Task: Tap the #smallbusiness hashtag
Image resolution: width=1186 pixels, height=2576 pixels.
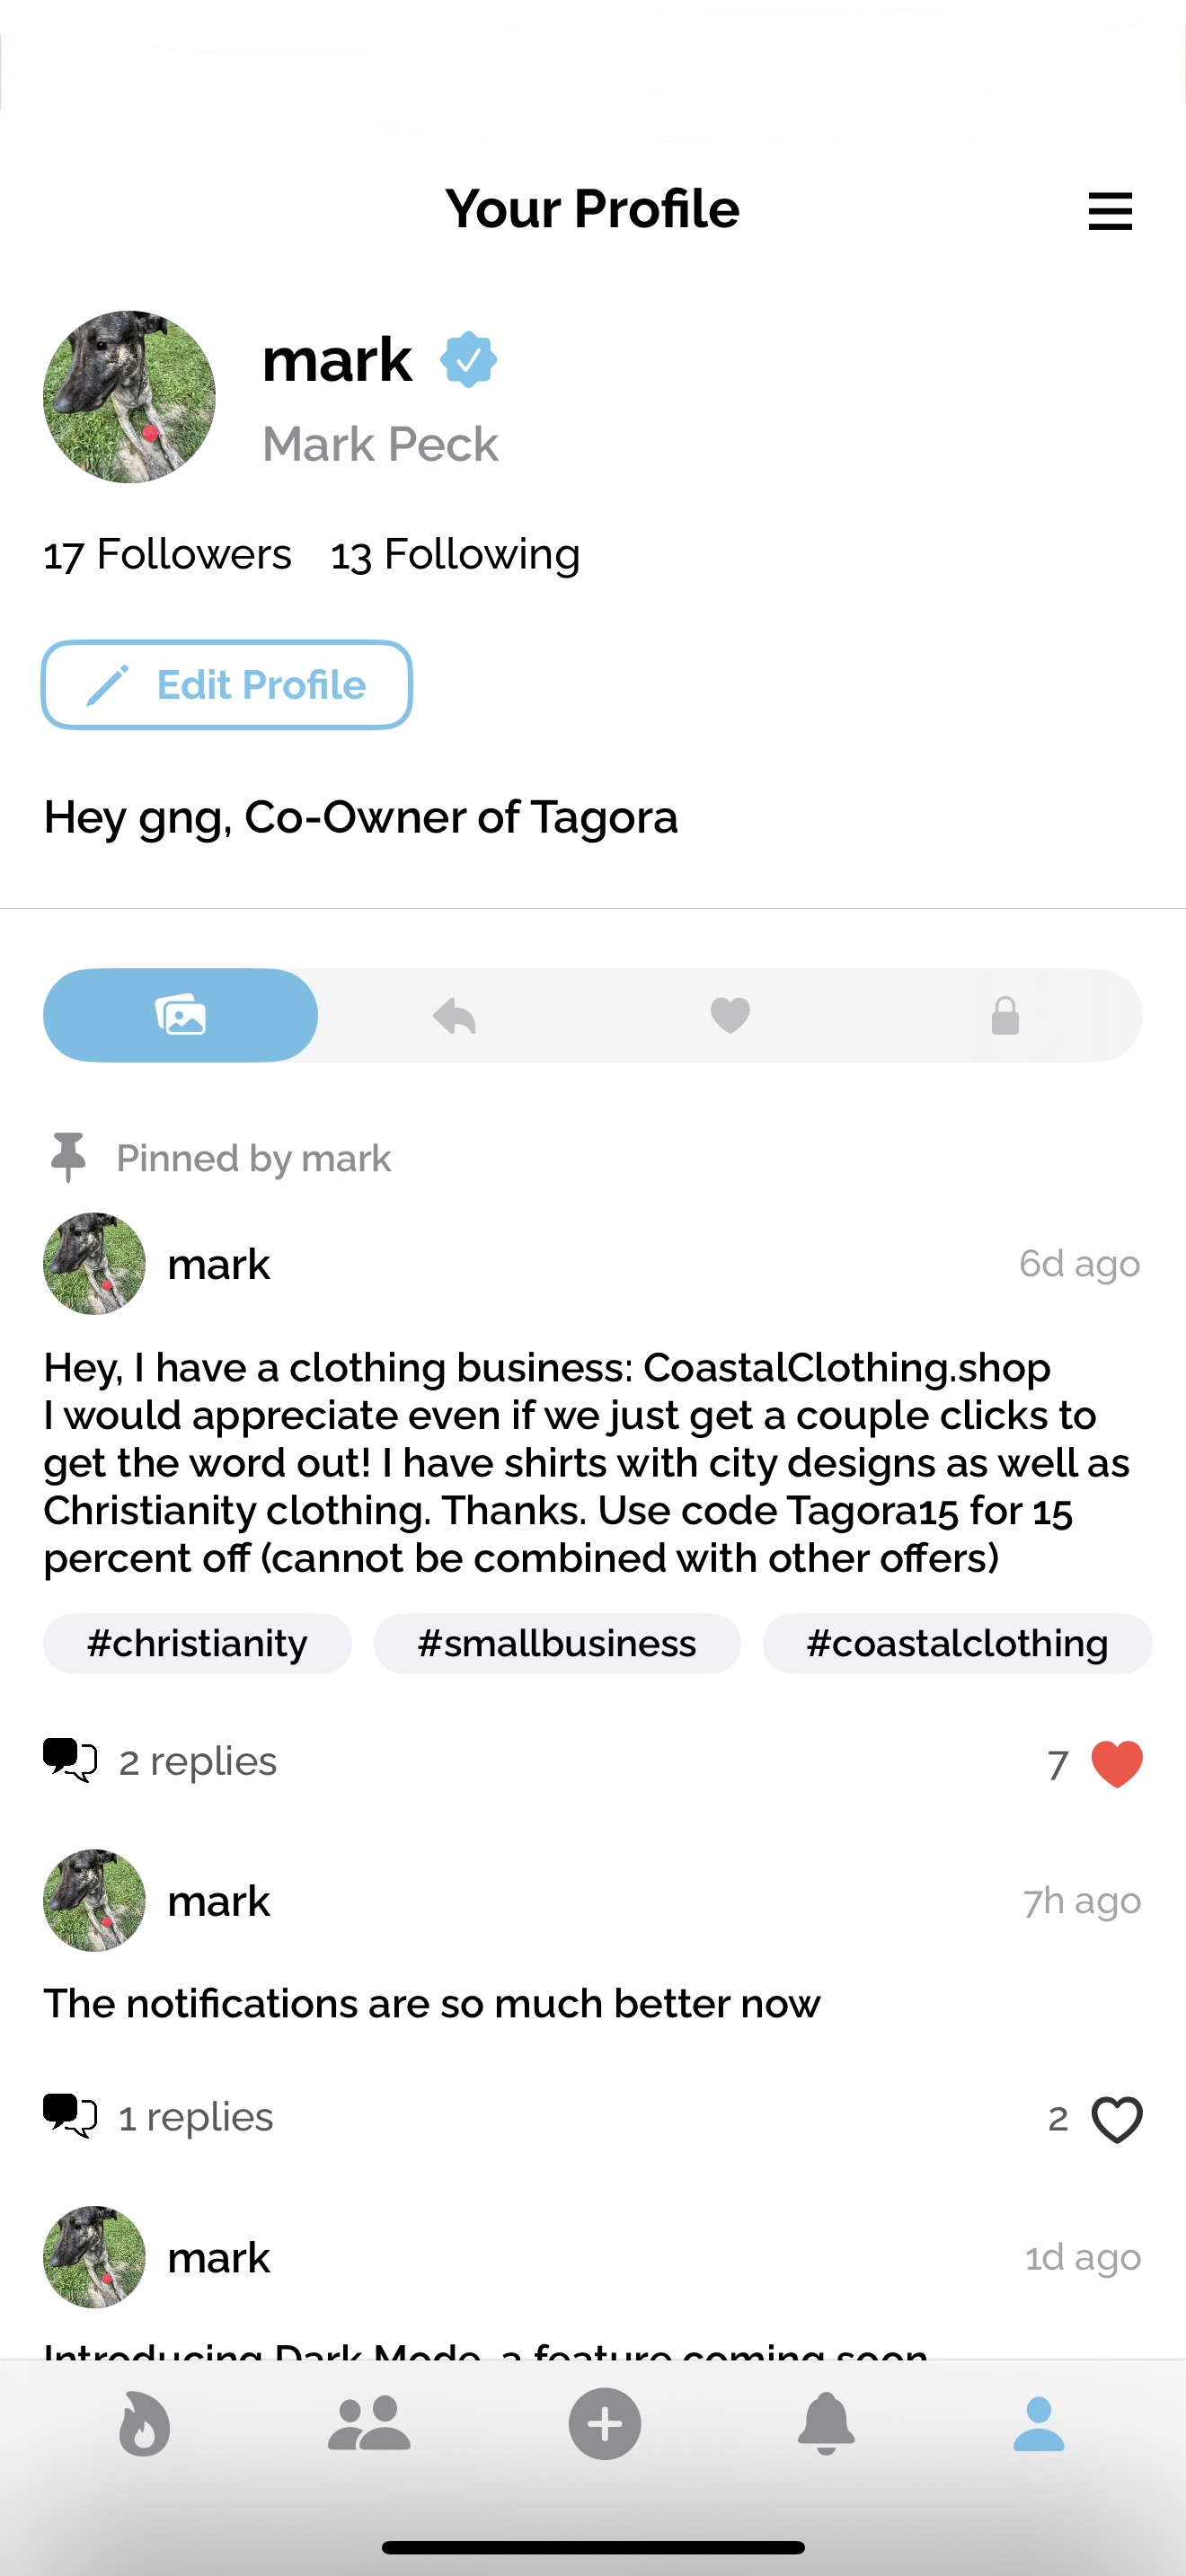Action: (x=557, y=1644)
